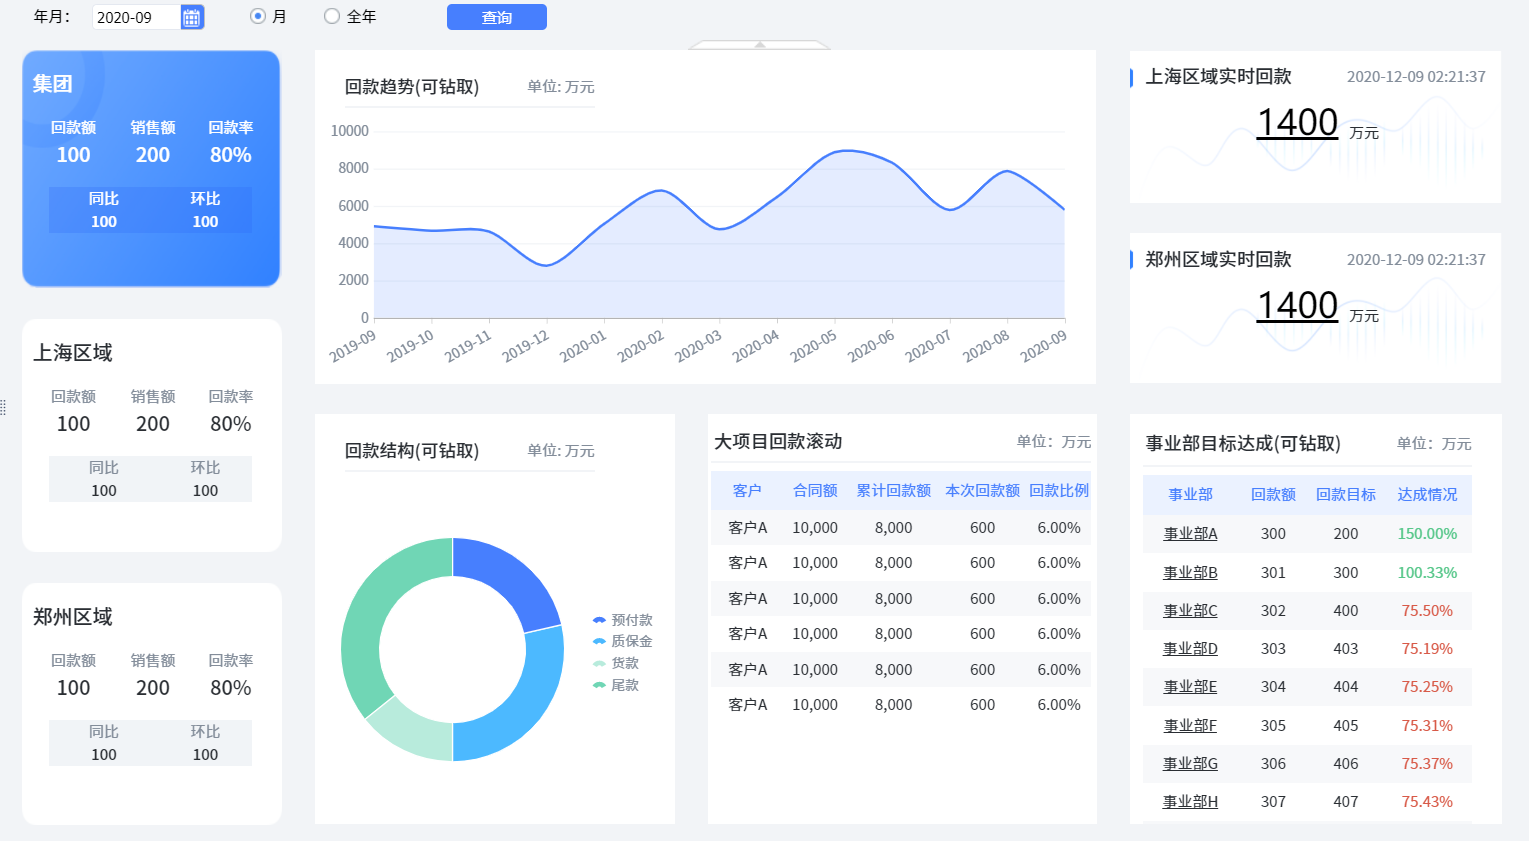Click the 查询 button
This screenshot has width=1529, height=841.
[496, 17]
